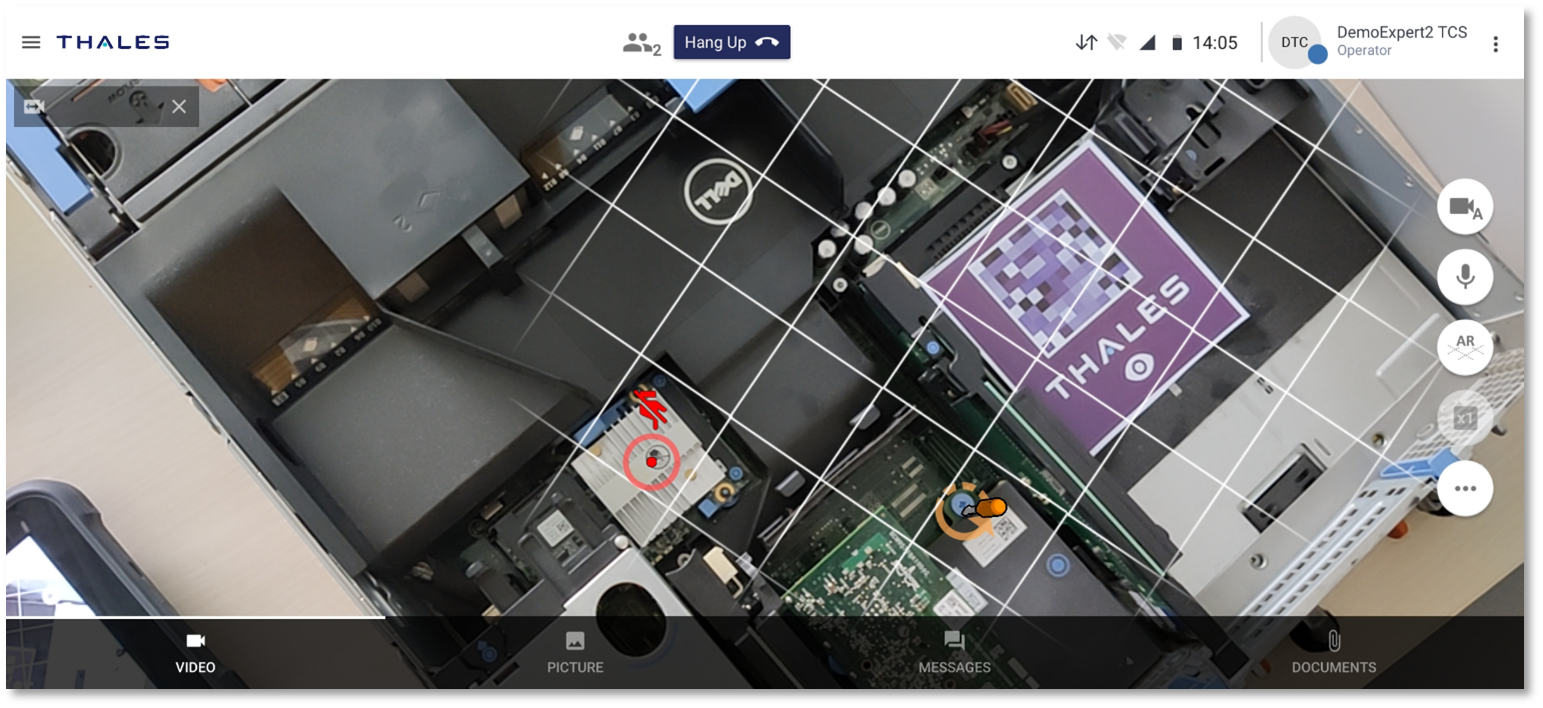Mute the microphone
The image size is (1543, 708).
pyautogui.click(x=1465, y=277)
